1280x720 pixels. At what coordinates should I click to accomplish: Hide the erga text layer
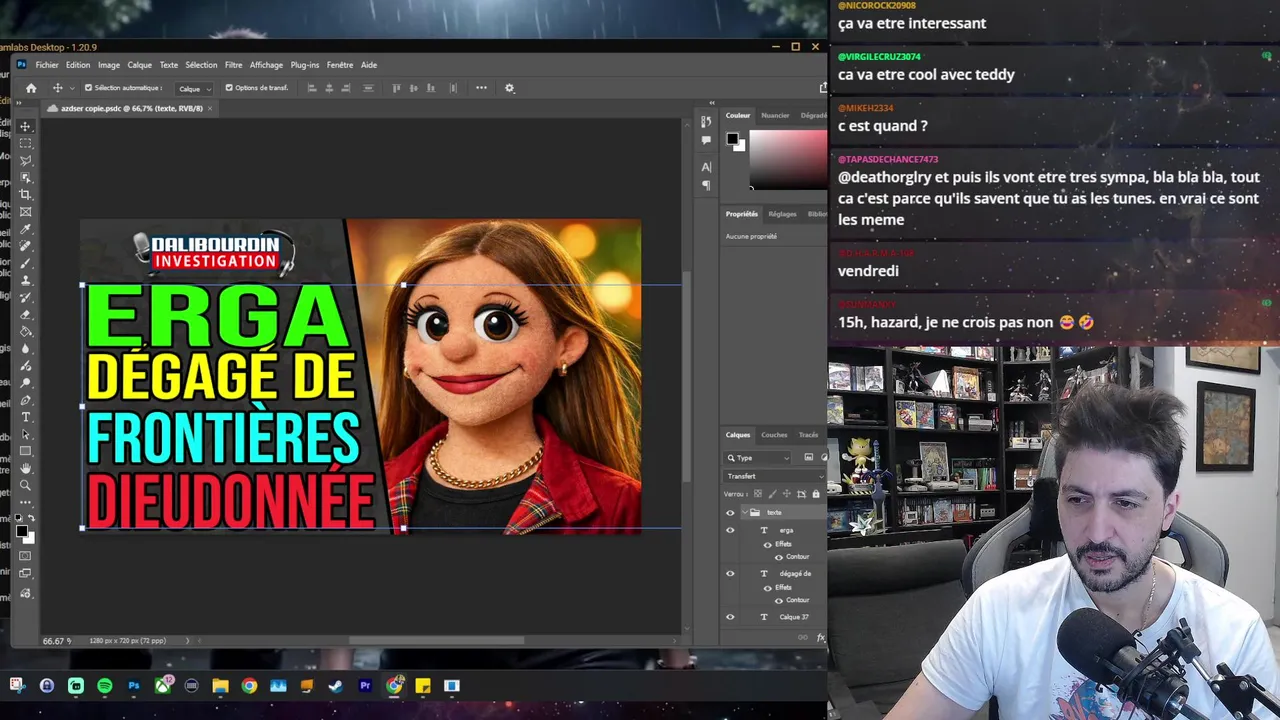pos(730,530)
